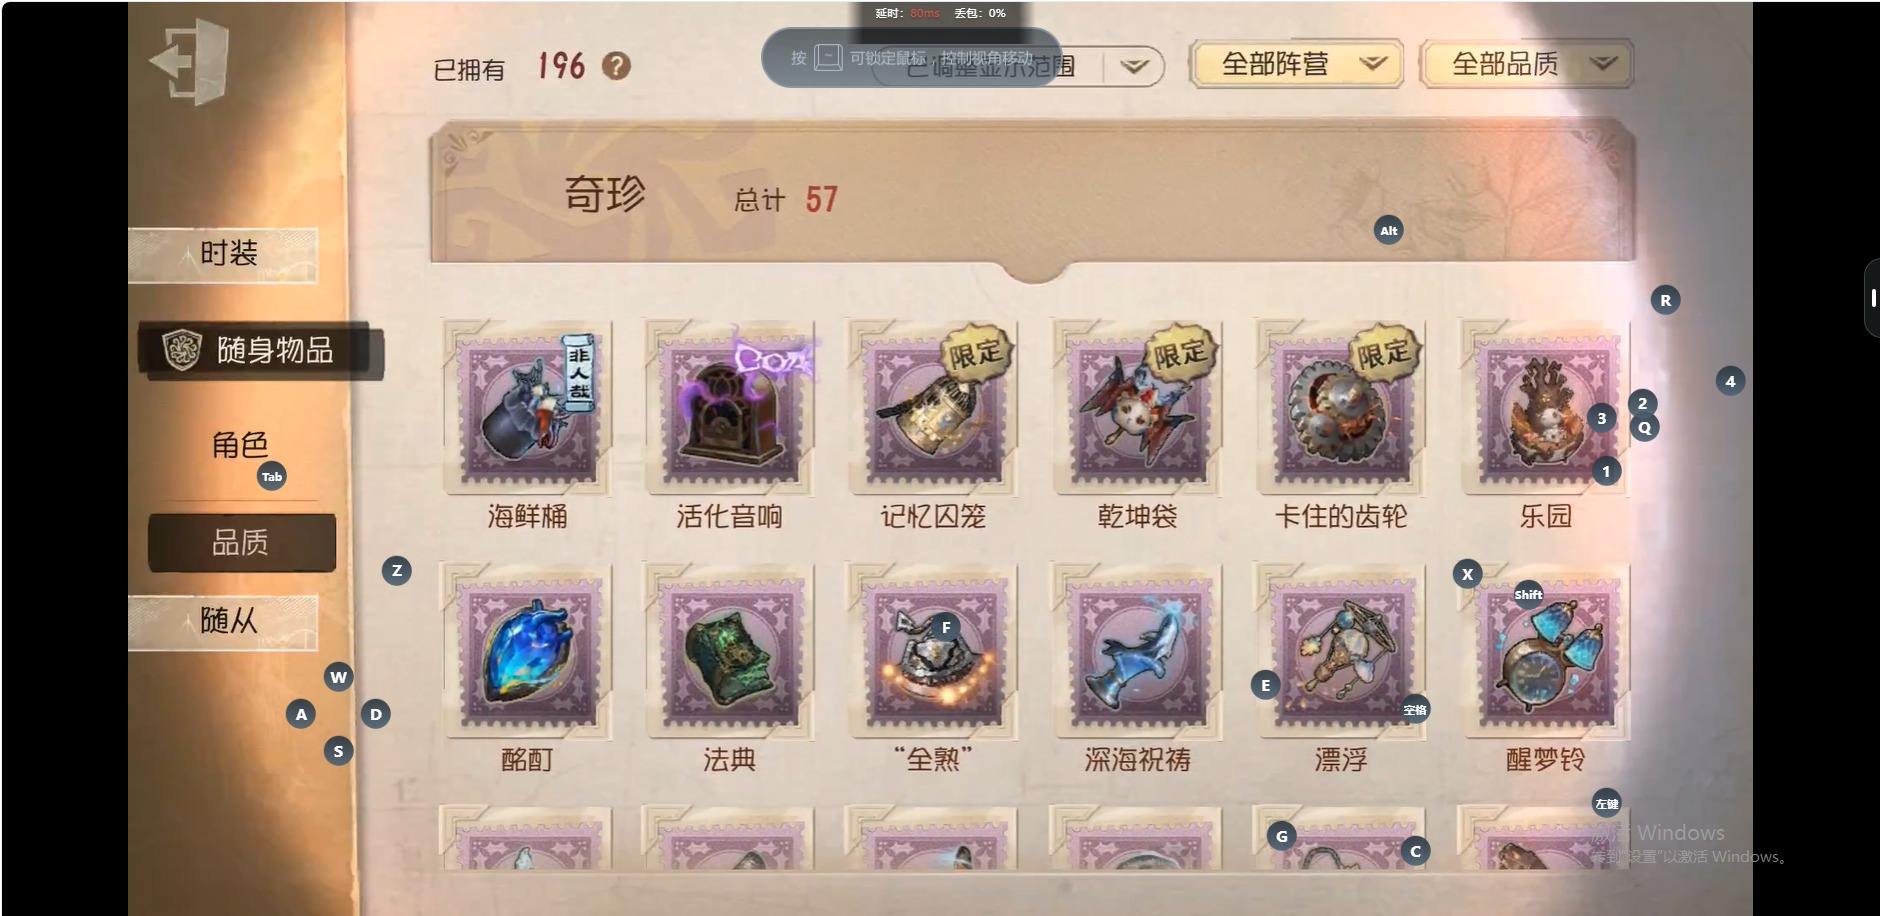Click the 漂浮 accessory thumbnail
1880x916 pixels.
point(1341,652)
